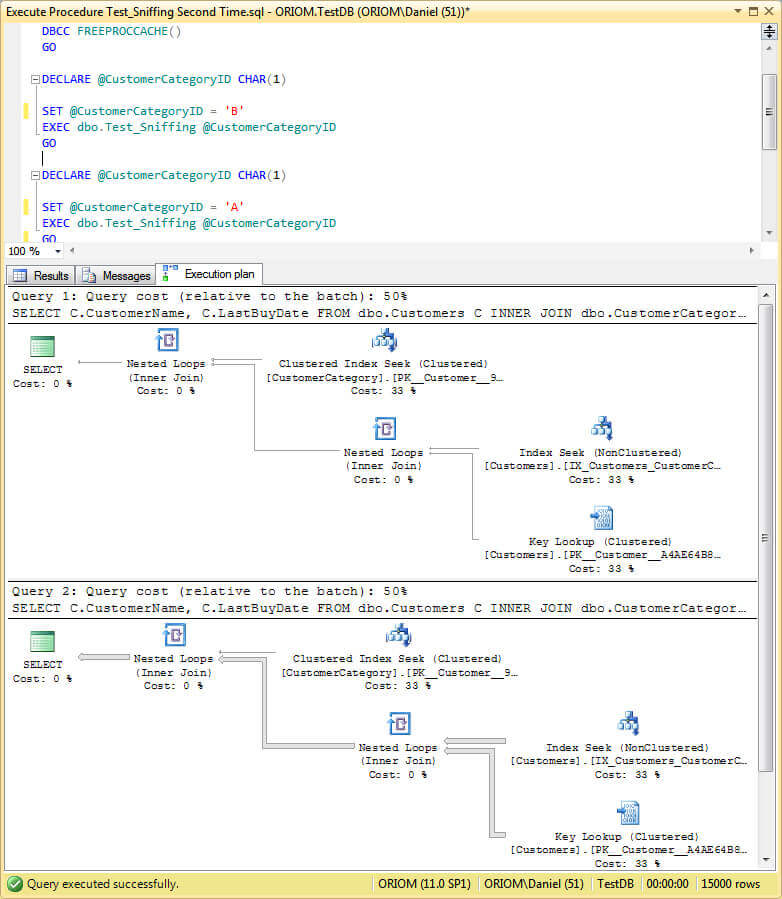
Task: Click the outer Nested Loops icon in Query 1
Action: (x=167, y=340)
